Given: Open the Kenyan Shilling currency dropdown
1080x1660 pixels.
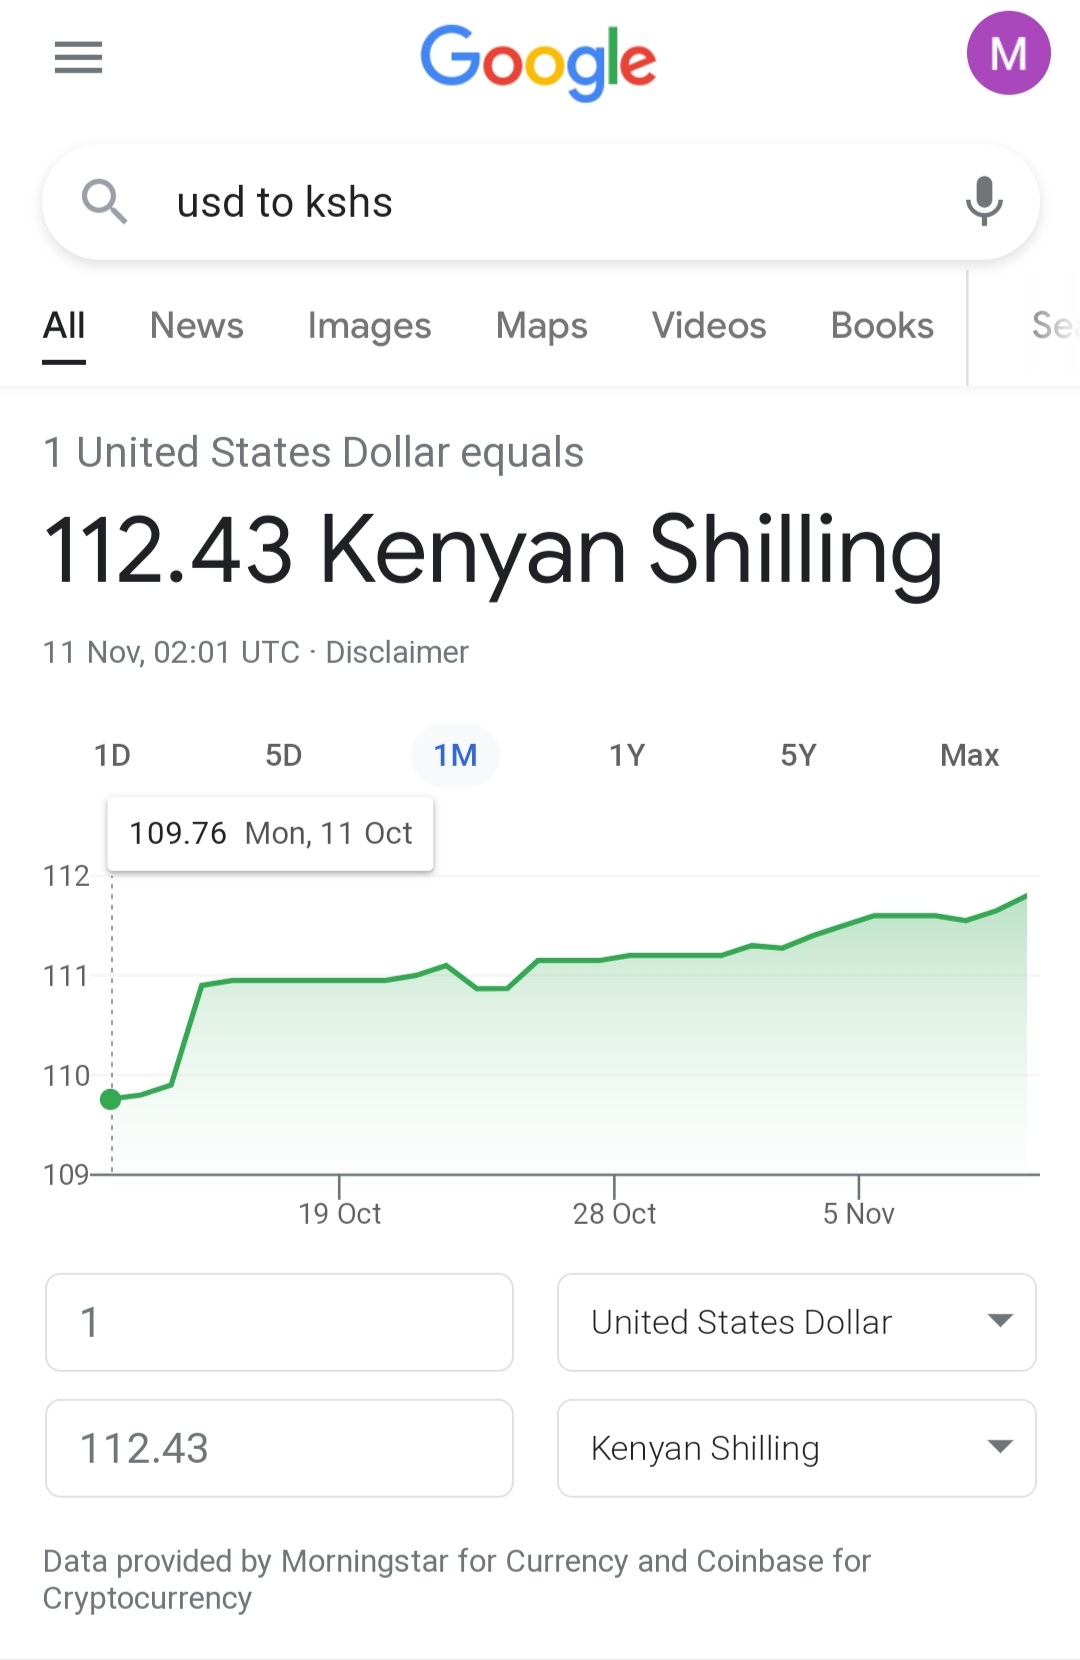Looking at the screenshot, I should (x=796, y=1448).
